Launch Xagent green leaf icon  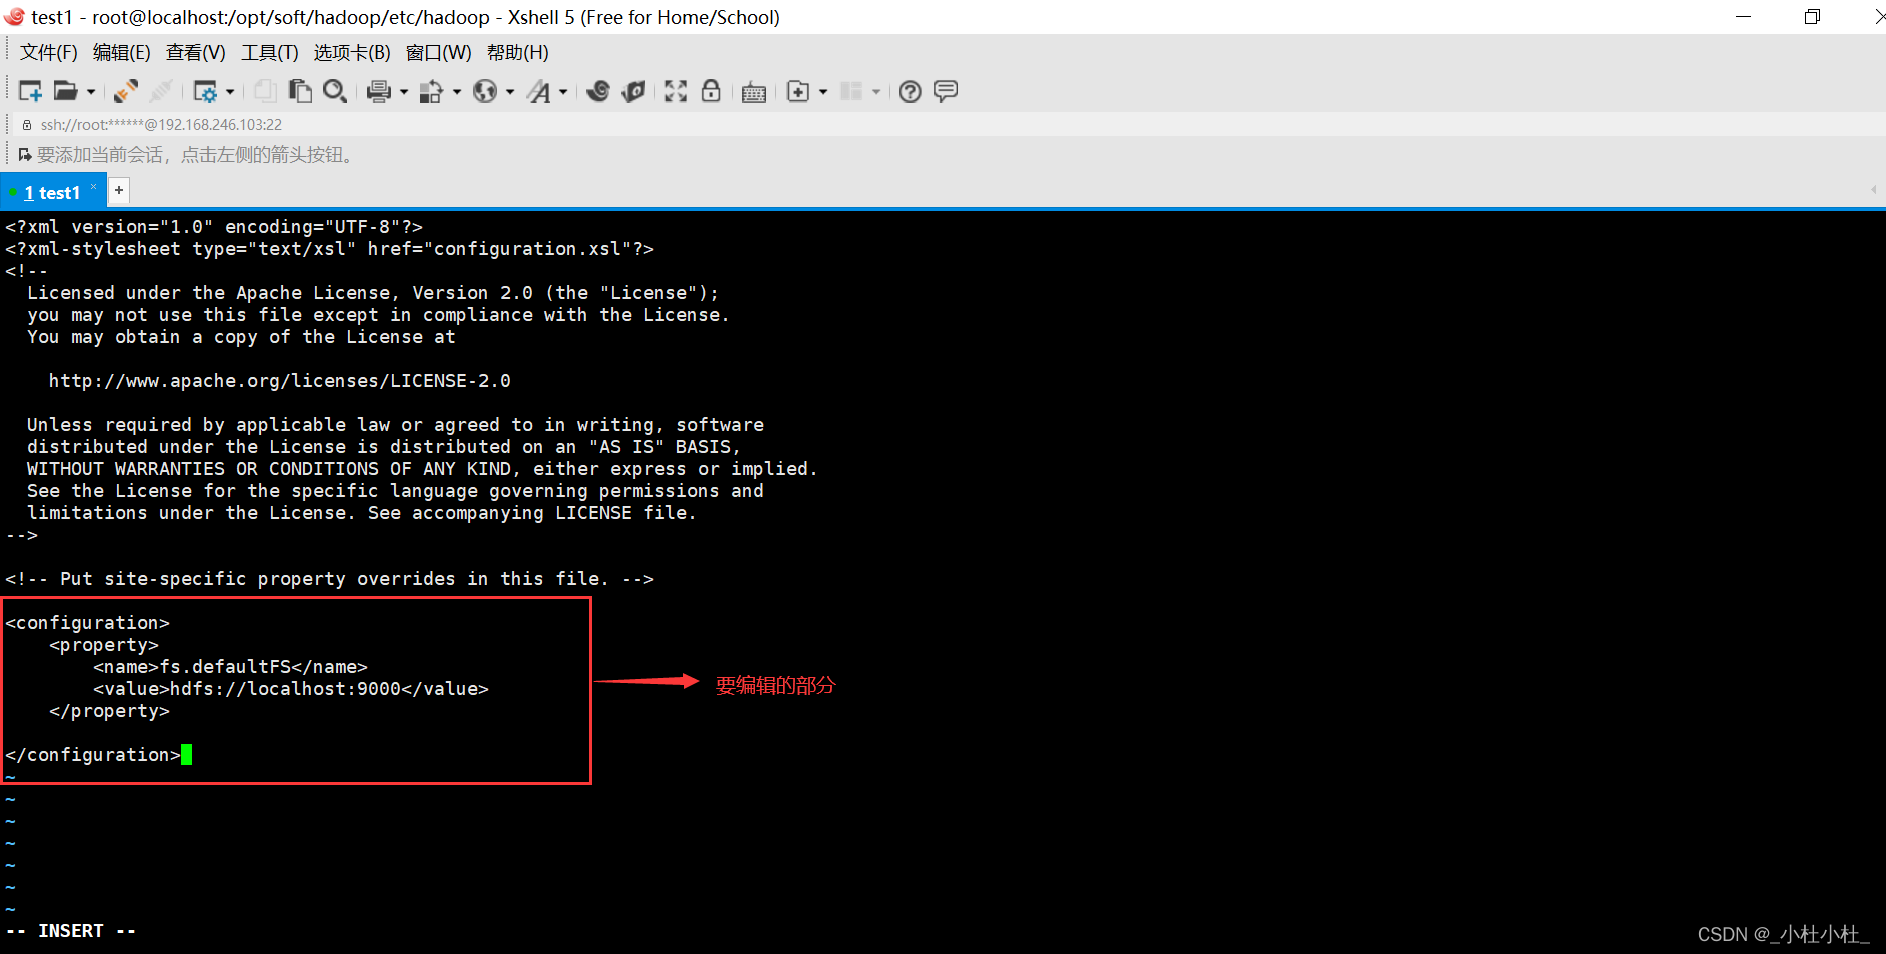click(633, 91)
